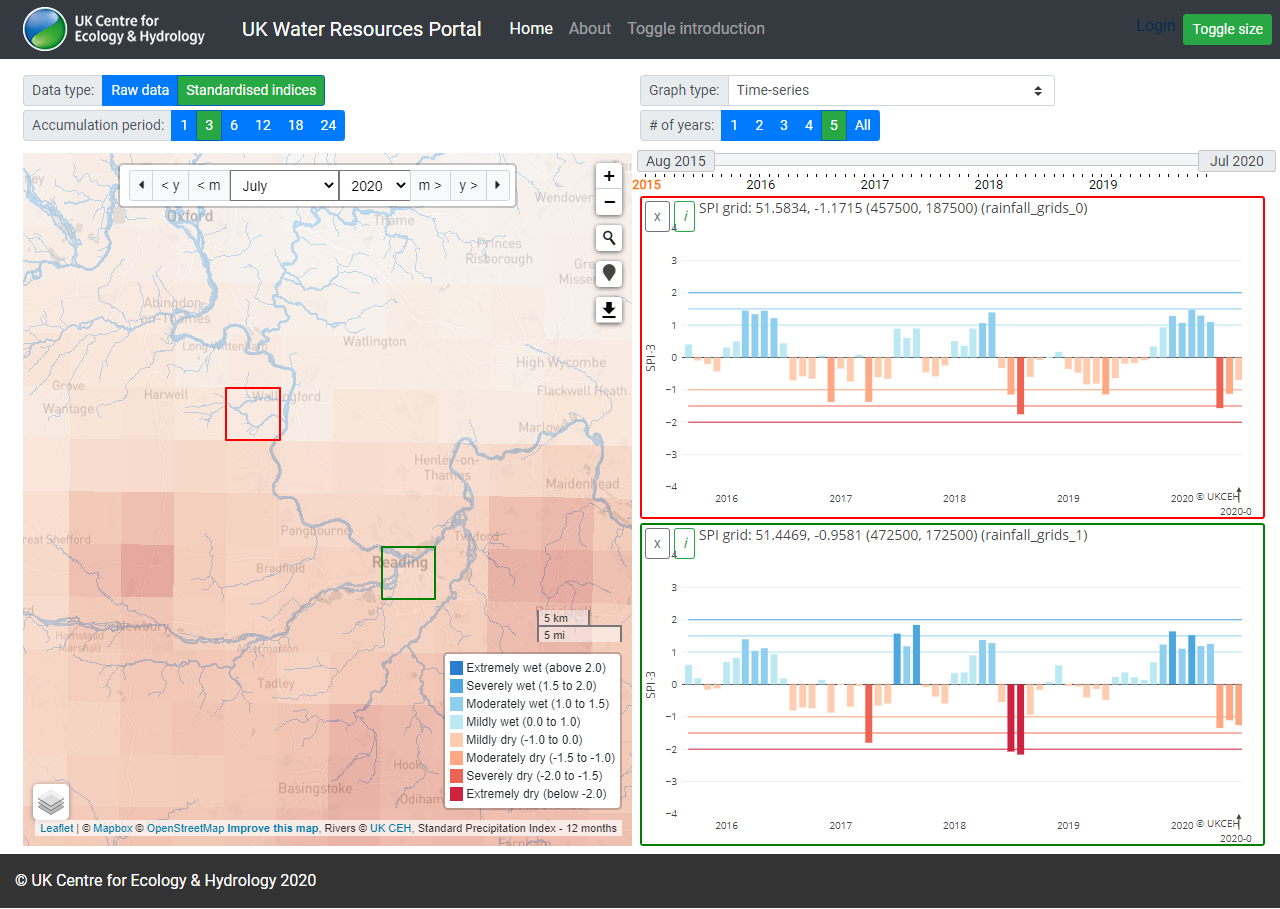Image resolution: width=1280 pixels, height=909 pixels.
Task: Open the Leaflet attribution link
Action: coord(57,828)
